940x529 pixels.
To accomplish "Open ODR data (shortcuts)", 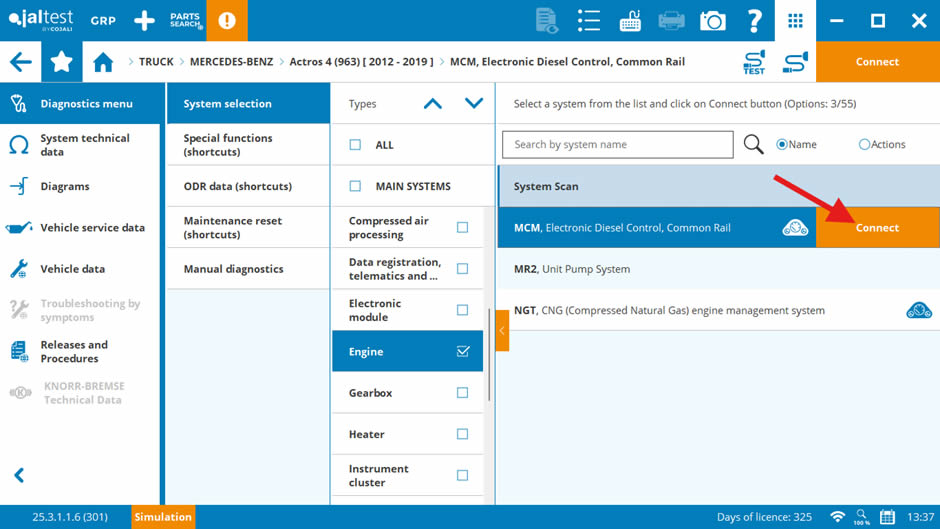I will (248, 187).
